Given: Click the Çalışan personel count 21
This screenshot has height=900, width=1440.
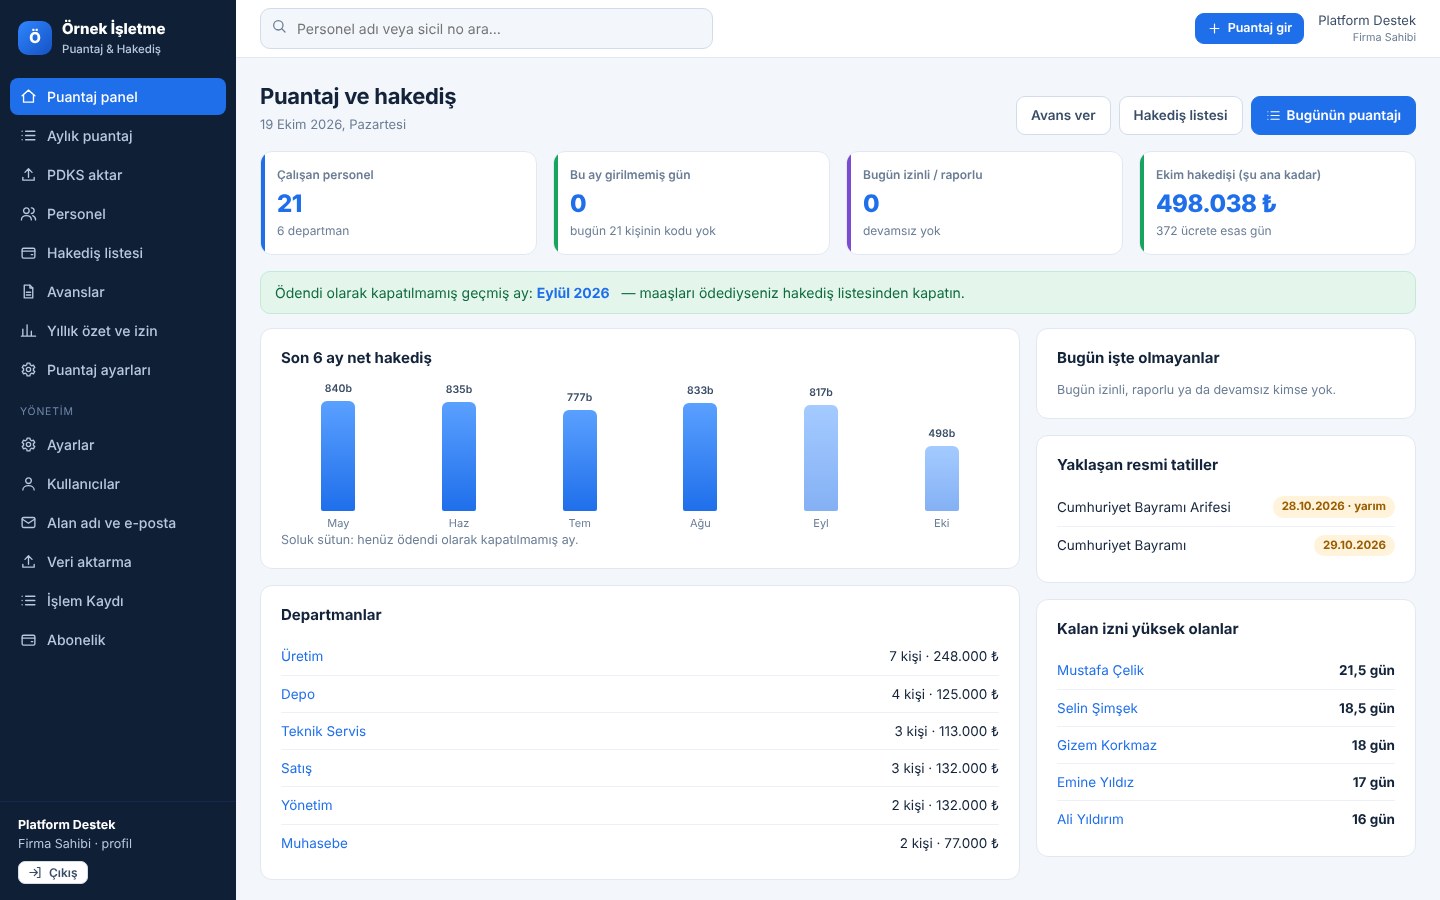Looking at the screenshot, I should pyautogui.click(x=290, y=203).
